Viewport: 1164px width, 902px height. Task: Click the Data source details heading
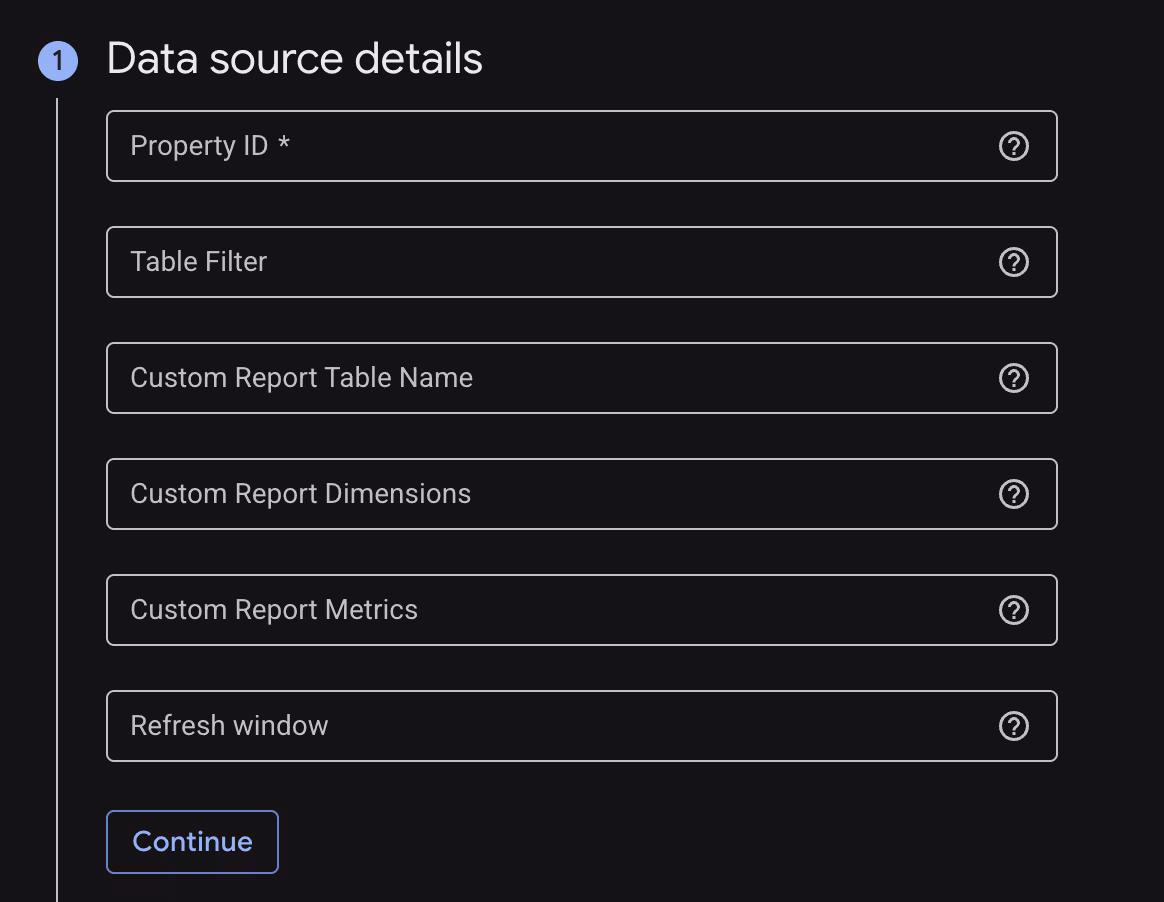tap(295, 59)
